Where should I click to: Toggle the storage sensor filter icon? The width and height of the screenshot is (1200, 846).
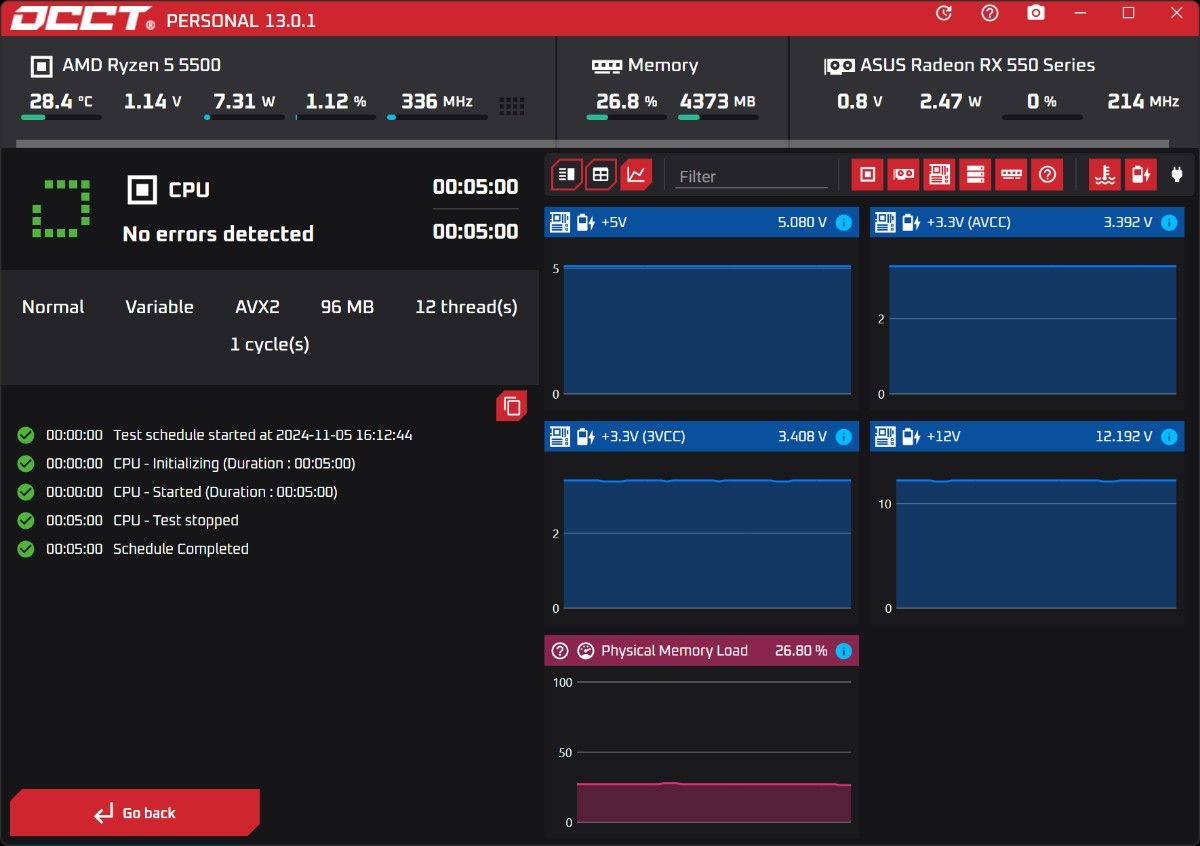click(975, 174)
